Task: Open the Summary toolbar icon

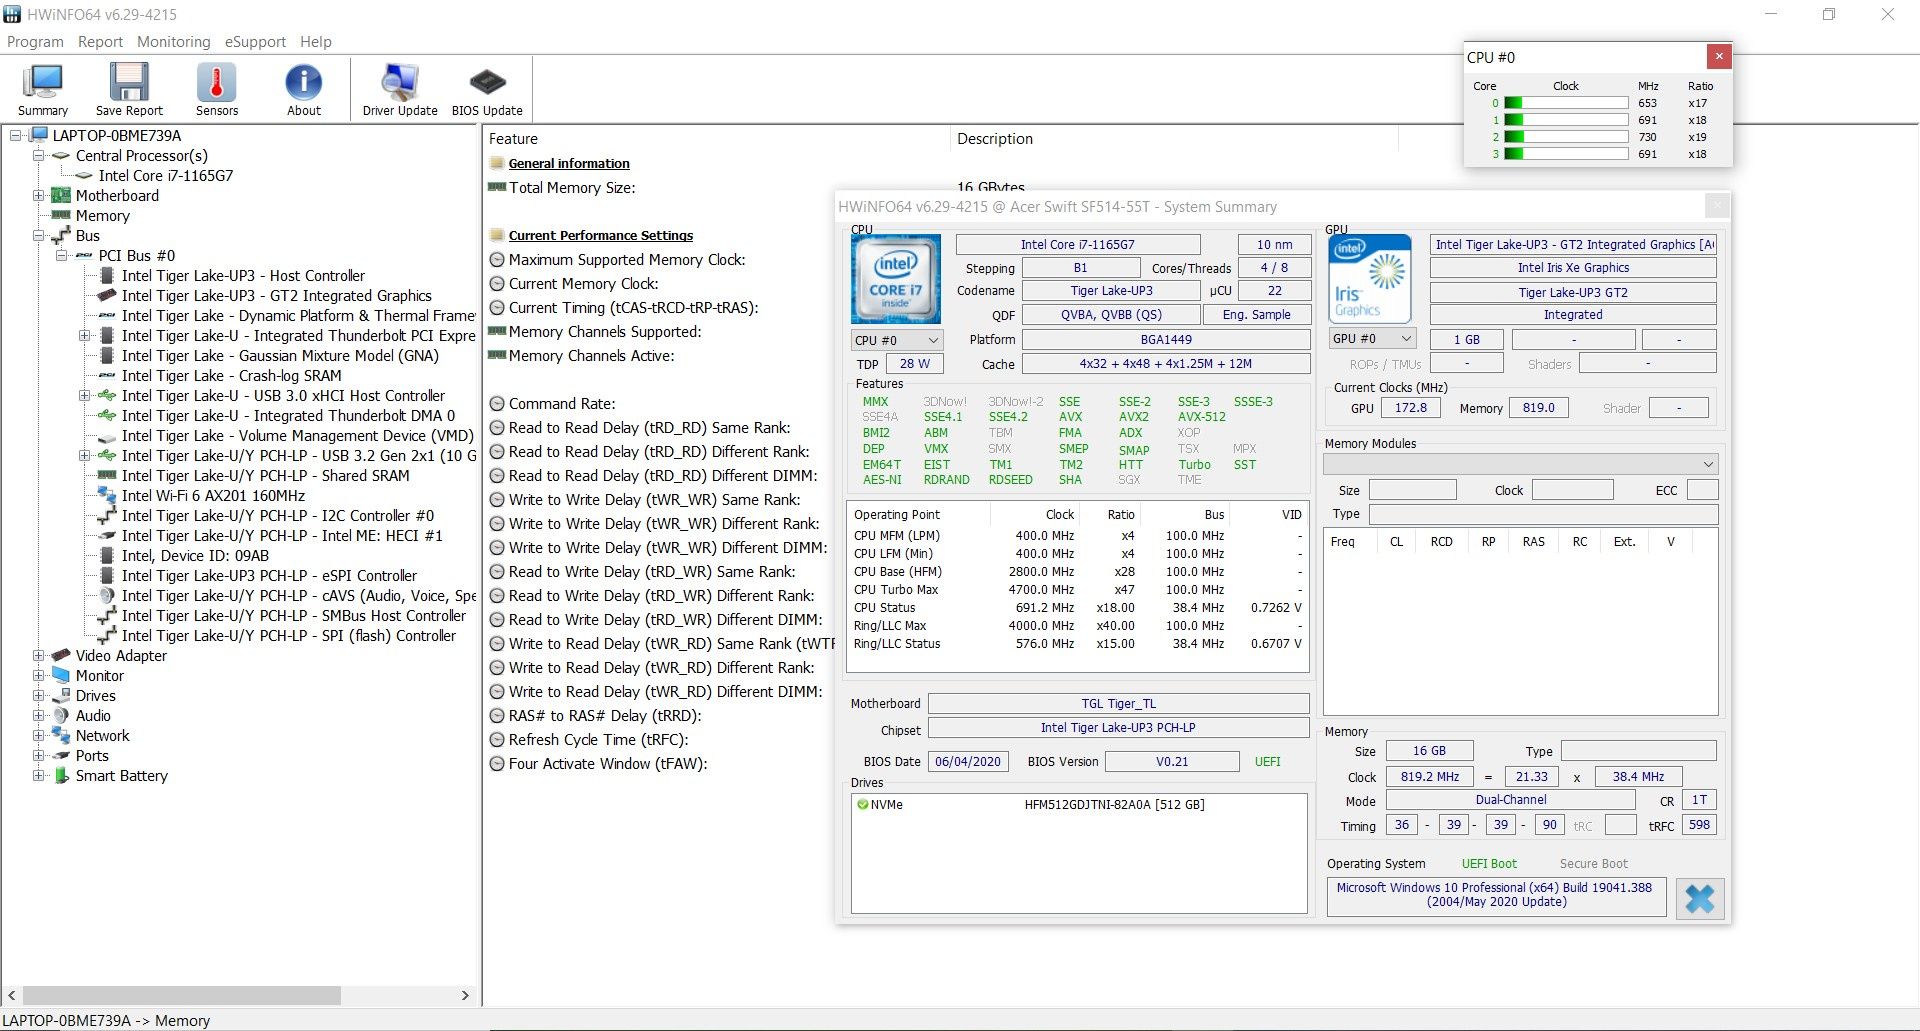Action: [x=43, y=89]
